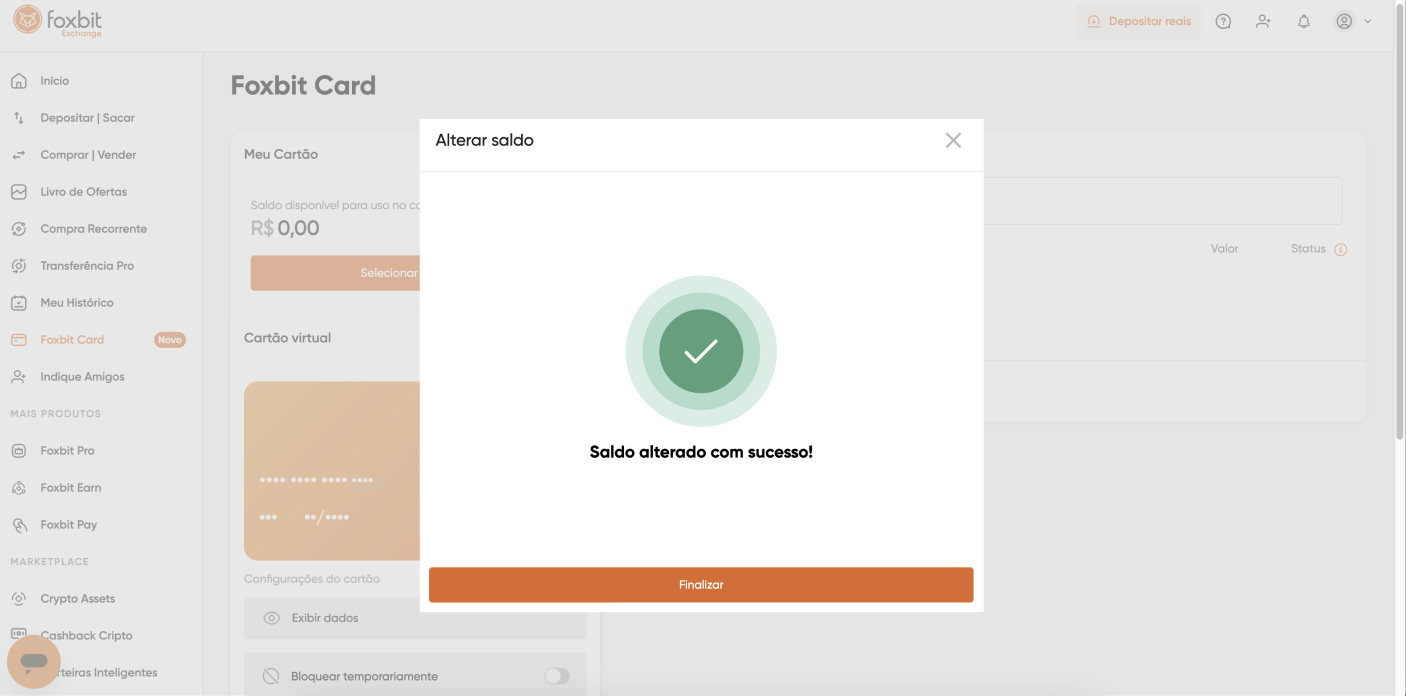Click the blocked circle icon beside Bloquear temporariamente
This screenshot has width=1406, height=696.
(270, 677)
